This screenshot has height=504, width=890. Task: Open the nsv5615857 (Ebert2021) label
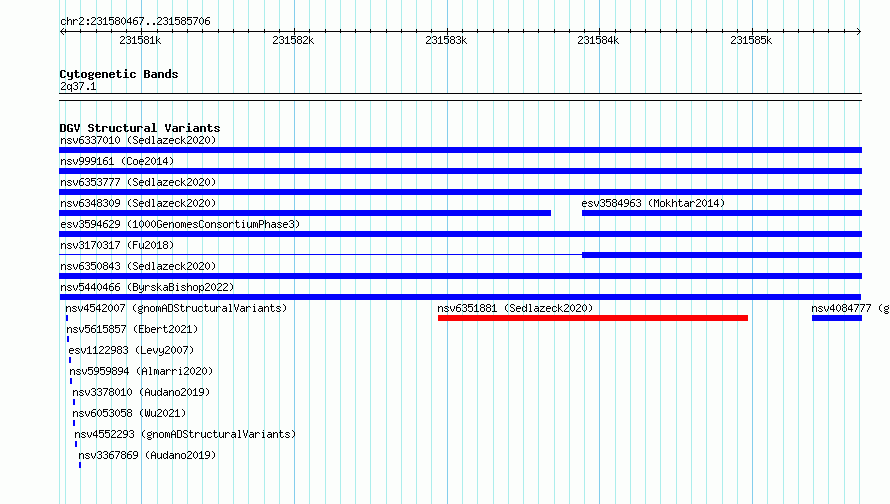tap(132, 329)
